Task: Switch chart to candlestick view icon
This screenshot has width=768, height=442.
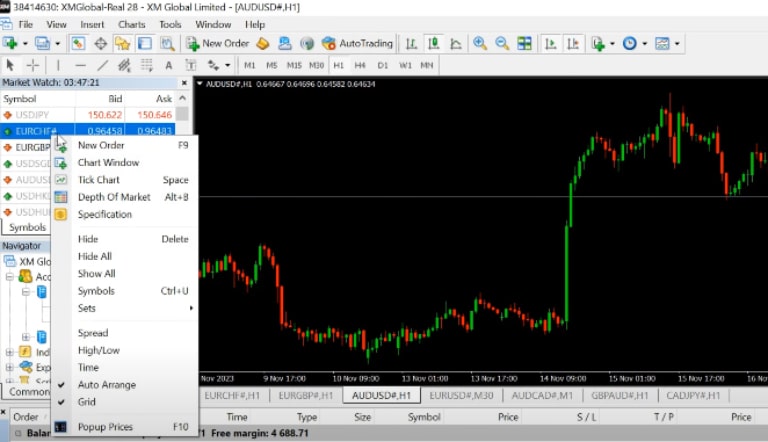Action: (x=434, y=44)
